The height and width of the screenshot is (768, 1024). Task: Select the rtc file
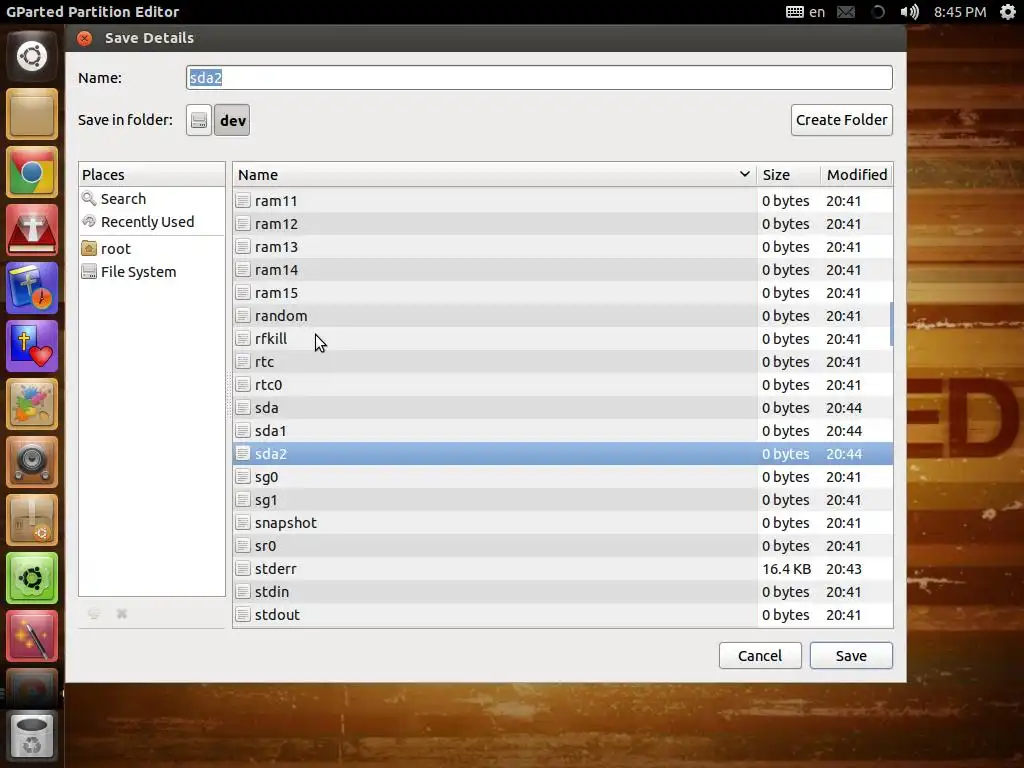(562, 362)
